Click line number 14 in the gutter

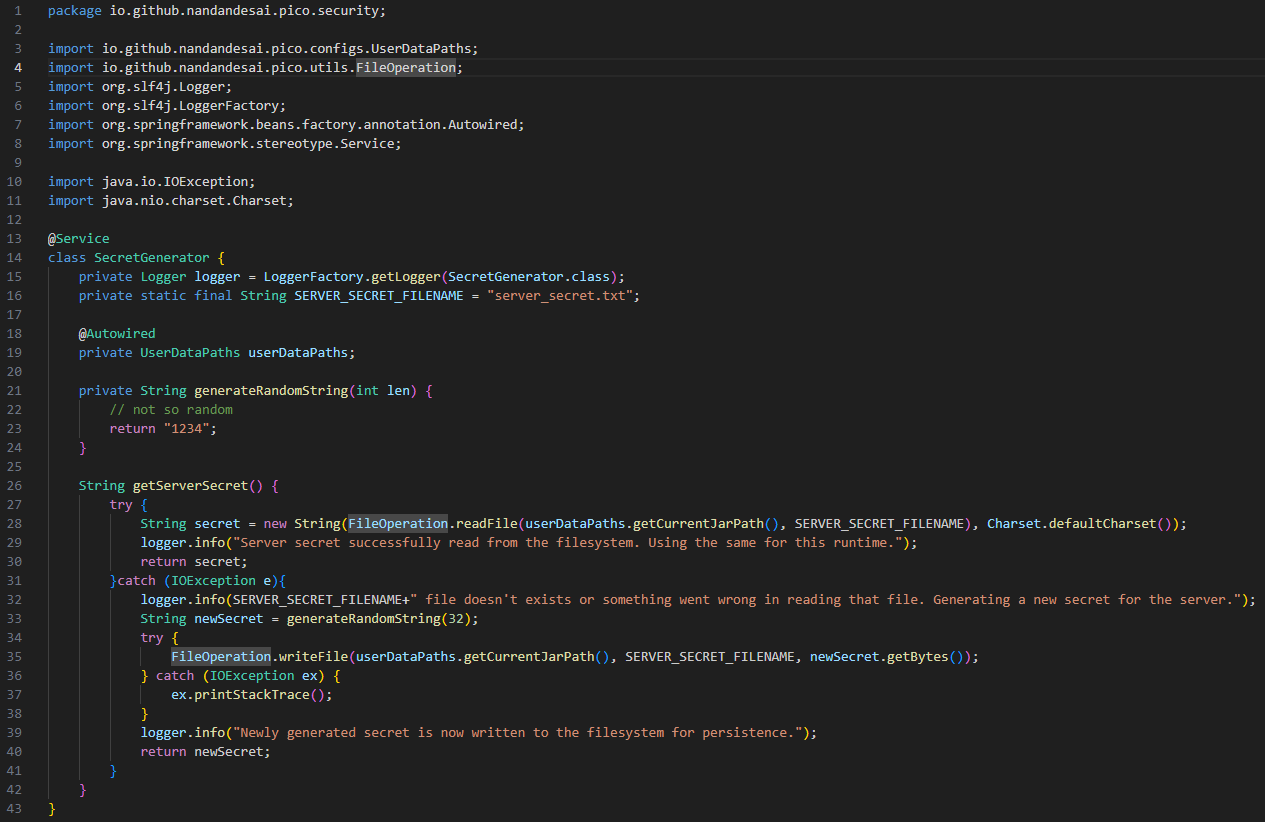(x=15, y=258)
